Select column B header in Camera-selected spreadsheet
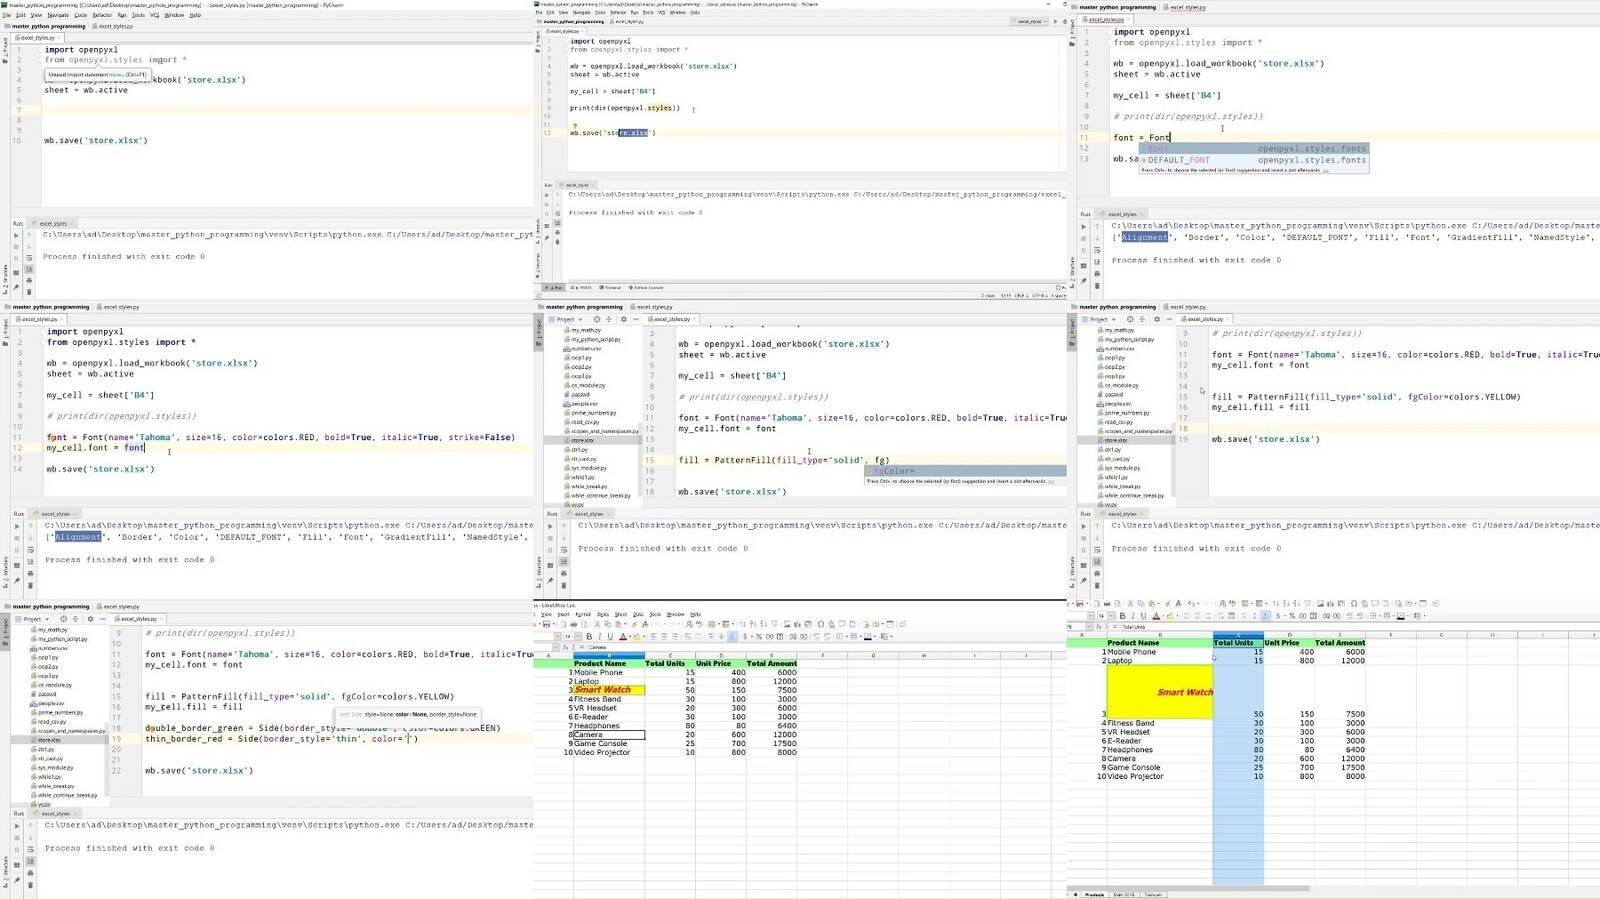Screen dimensions: 1600x899 pyautogui.click(x=609, y=655)
